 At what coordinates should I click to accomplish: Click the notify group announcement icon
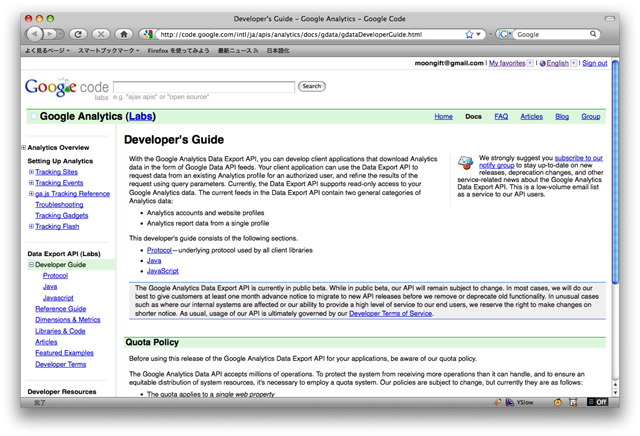point(466,162)
